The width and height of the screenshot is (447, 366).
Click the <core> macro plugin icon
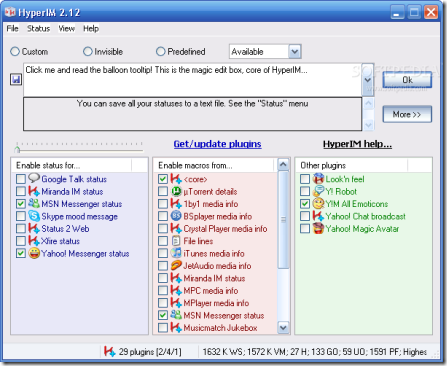click(x=176, y=179)
